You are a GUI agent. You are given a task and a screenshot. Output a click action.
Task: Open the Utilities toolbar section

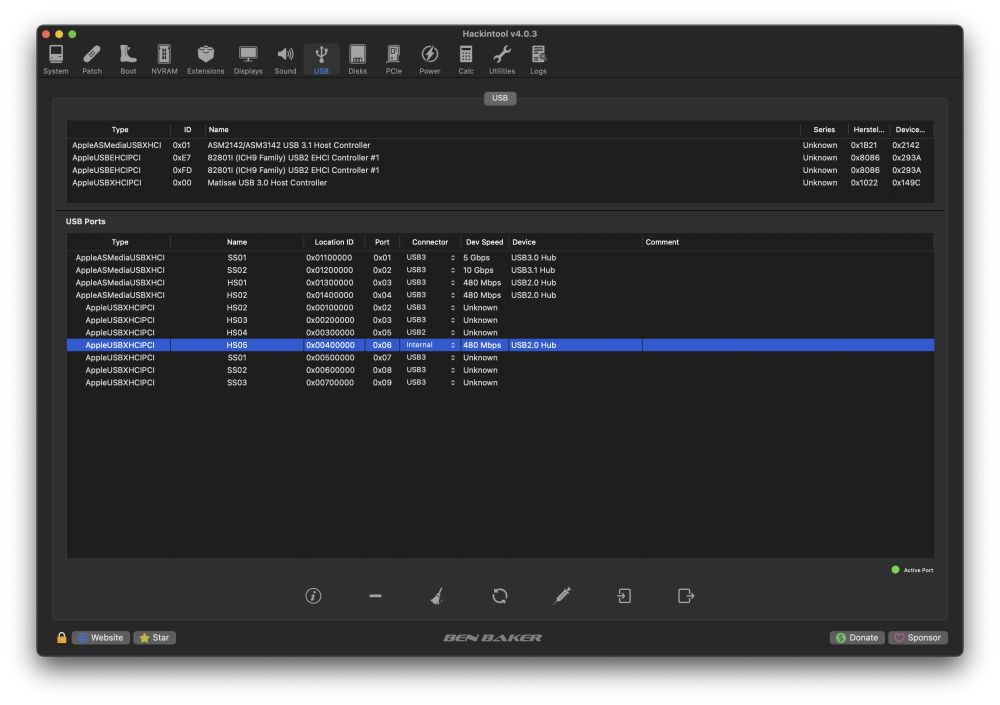(x=502, y=60)
